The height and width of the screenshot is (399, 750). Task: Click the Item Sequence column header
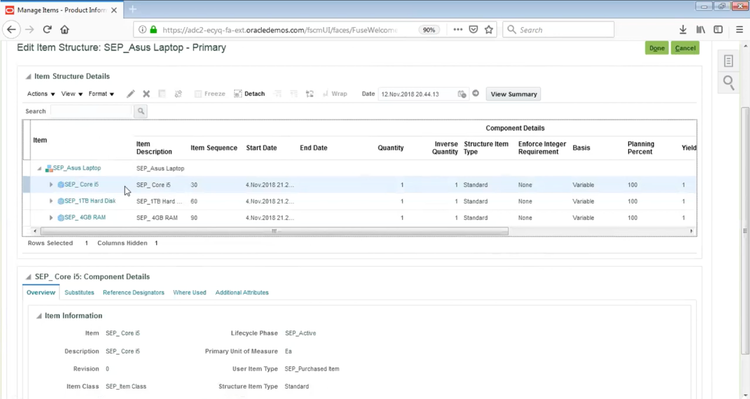214,148
